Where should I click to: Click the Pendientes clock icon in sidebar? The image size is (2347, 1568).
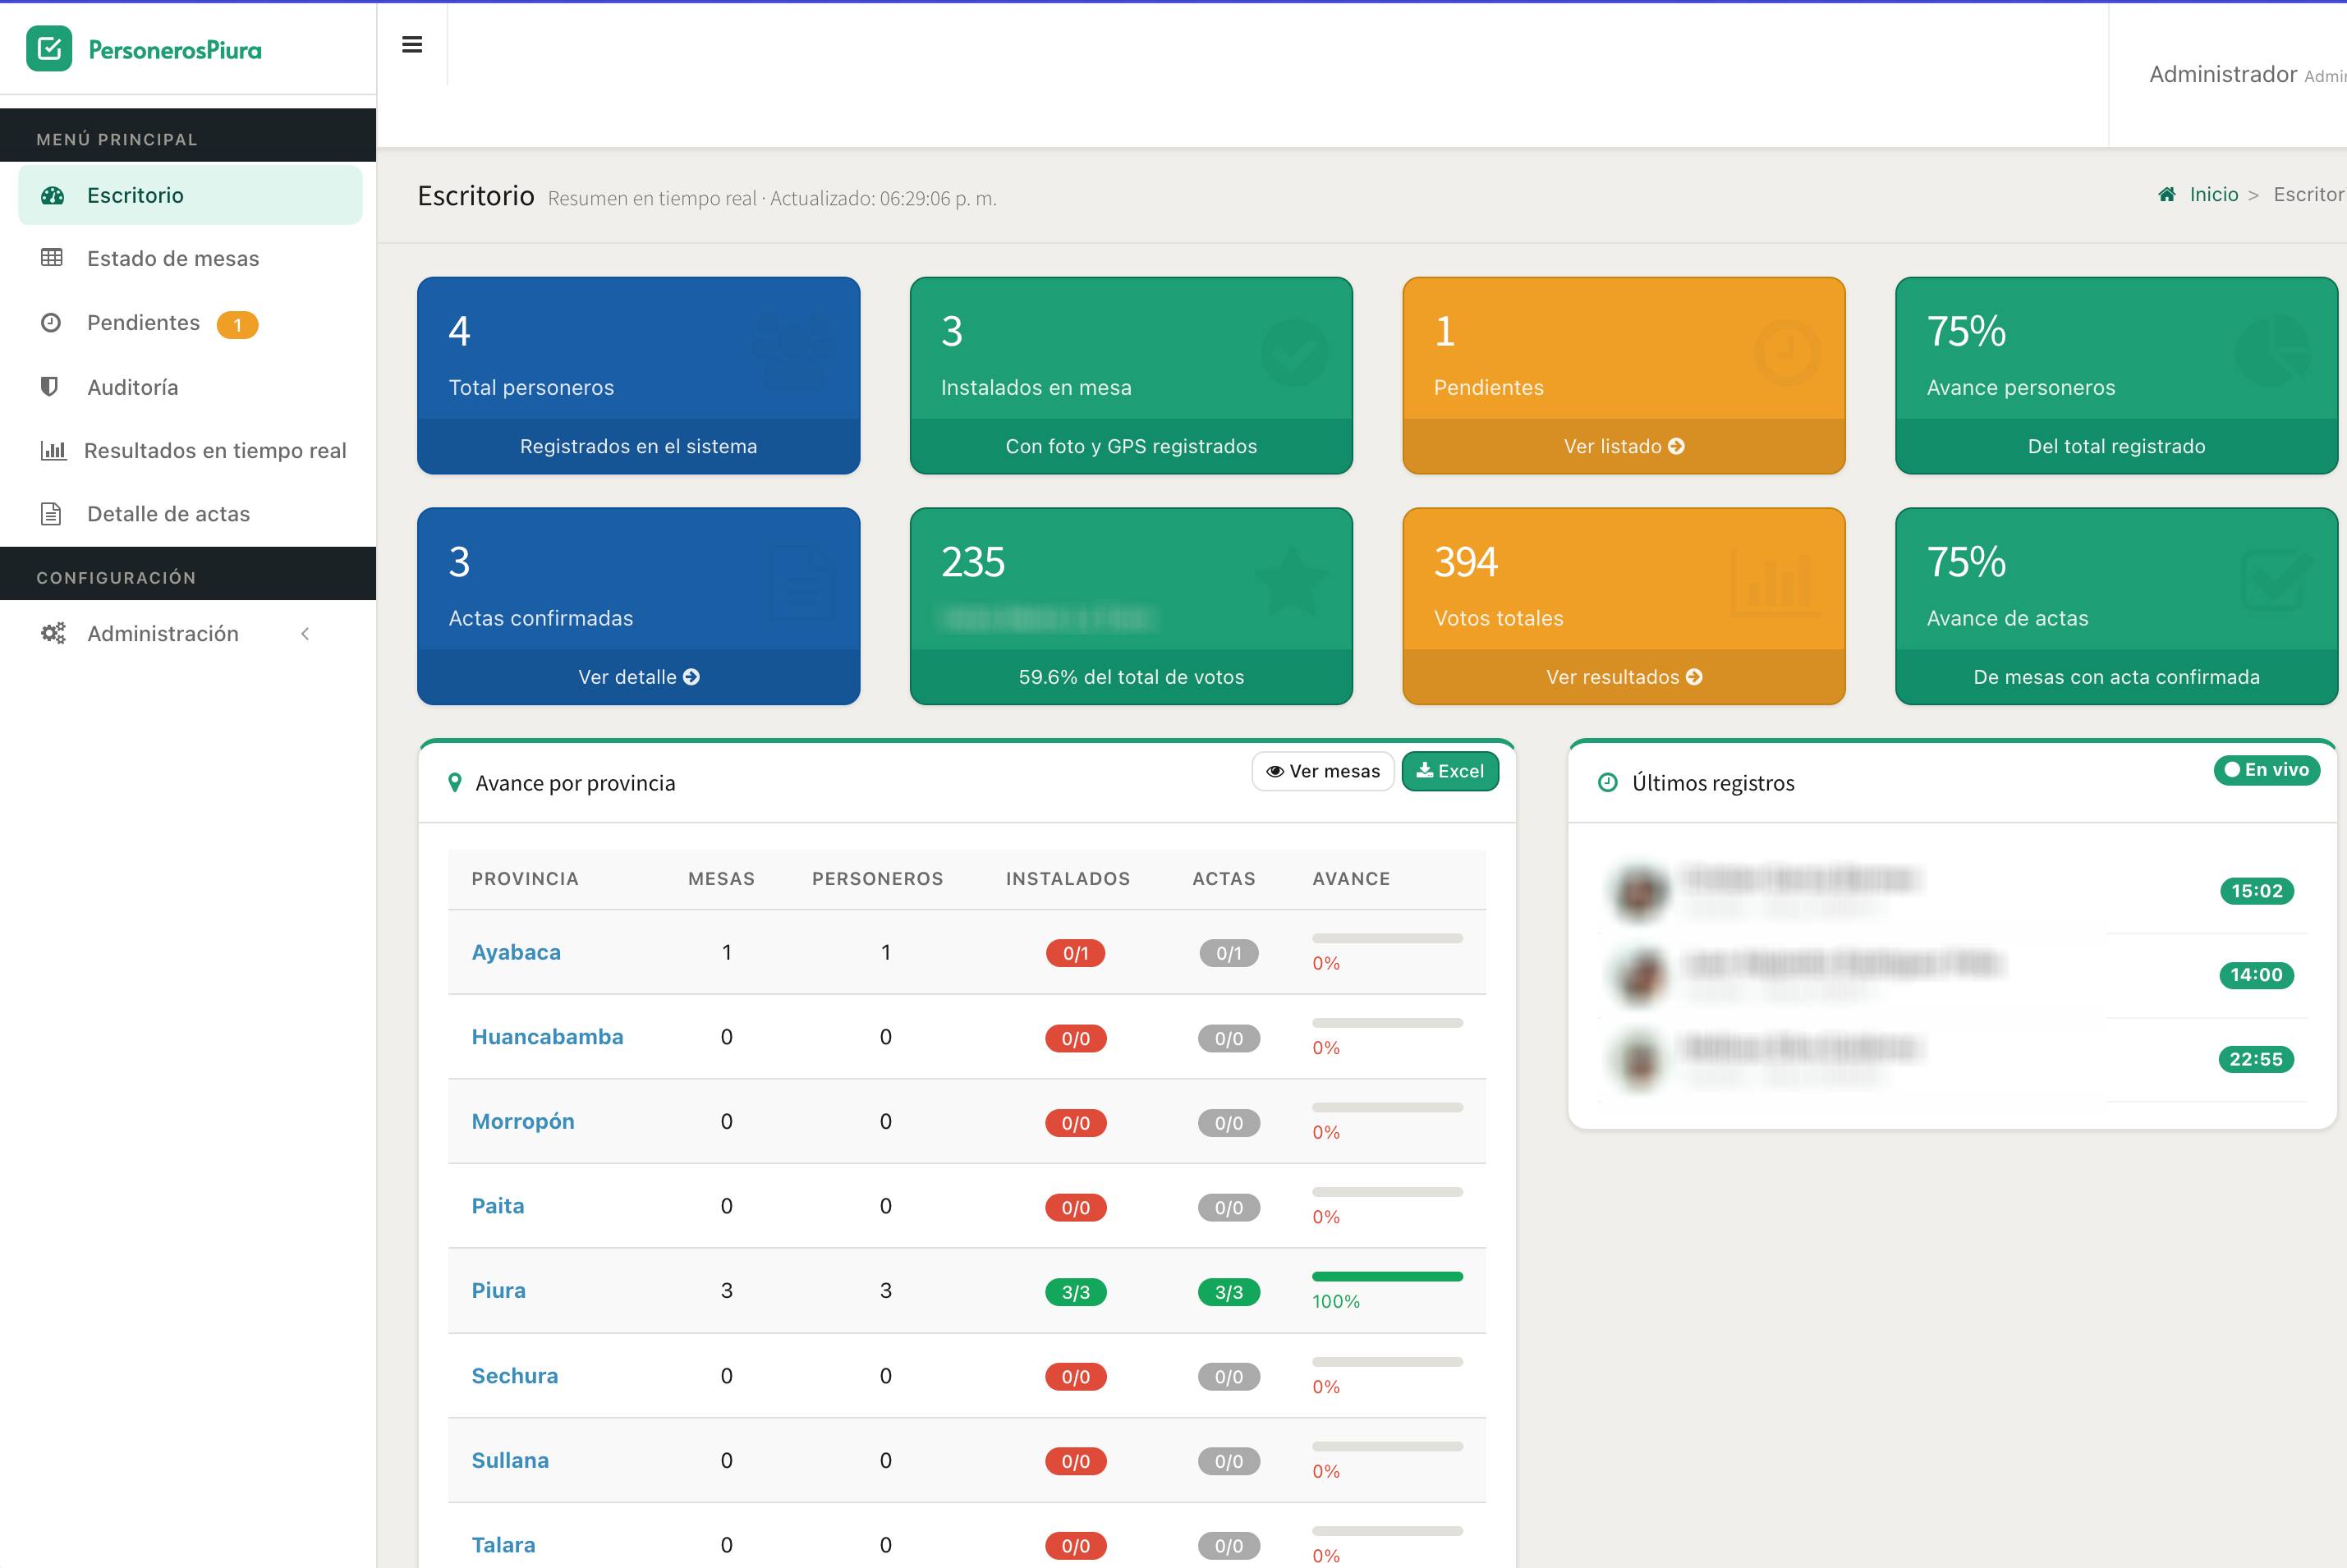click(51, 322)
